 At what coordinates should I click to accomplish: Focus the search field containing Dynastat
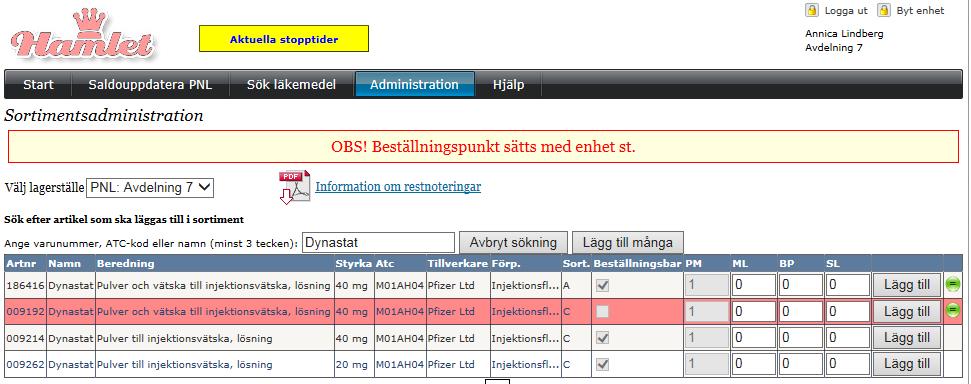[x=379, y=242]
